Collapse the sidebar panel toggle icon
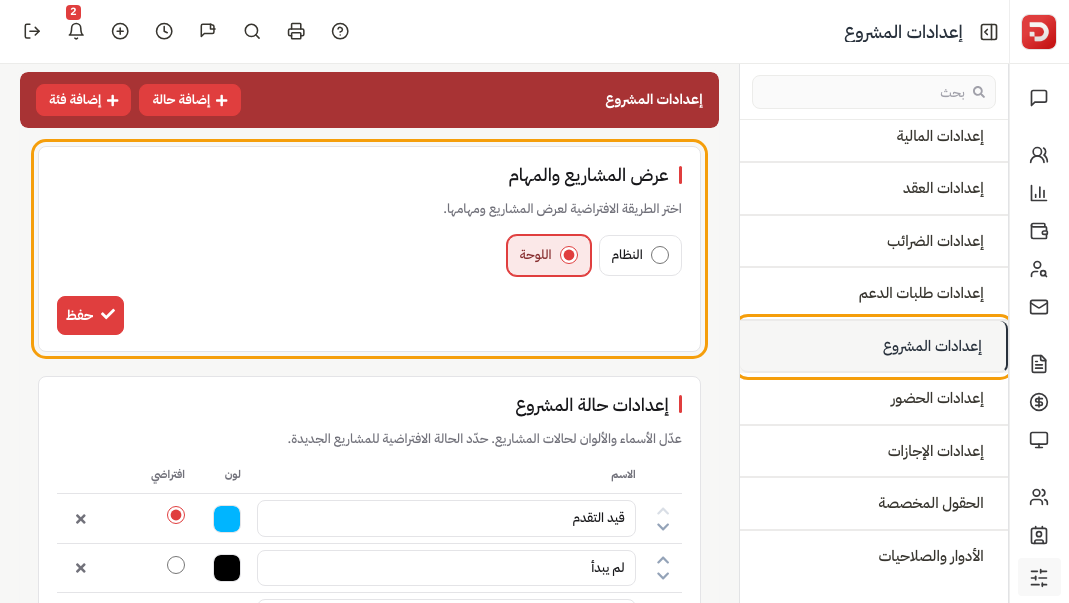1069x603 pixels. coord(989,32)
